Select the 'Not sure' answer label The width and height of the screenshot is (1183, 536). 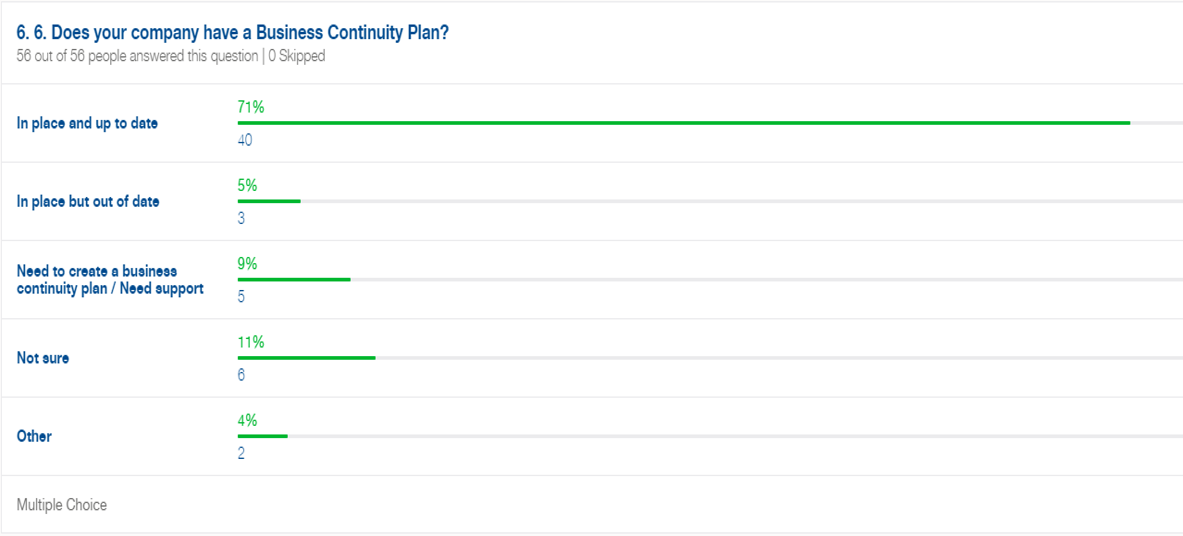43,359
